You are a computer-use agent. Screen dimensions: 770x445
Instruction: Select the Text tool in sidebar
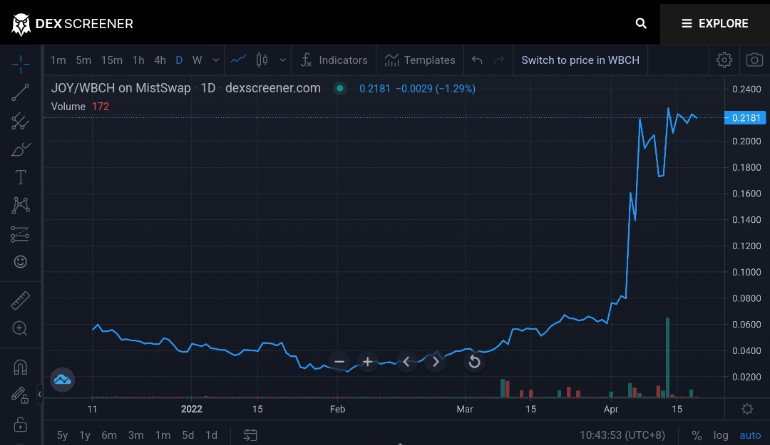20,177
